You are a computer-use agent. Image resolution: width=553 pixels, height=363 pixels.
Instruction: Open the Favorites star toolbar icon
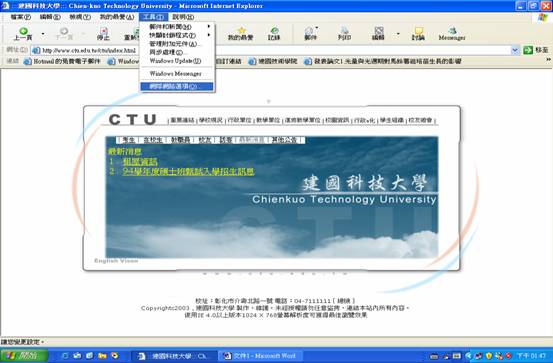[x=242, y=31]
